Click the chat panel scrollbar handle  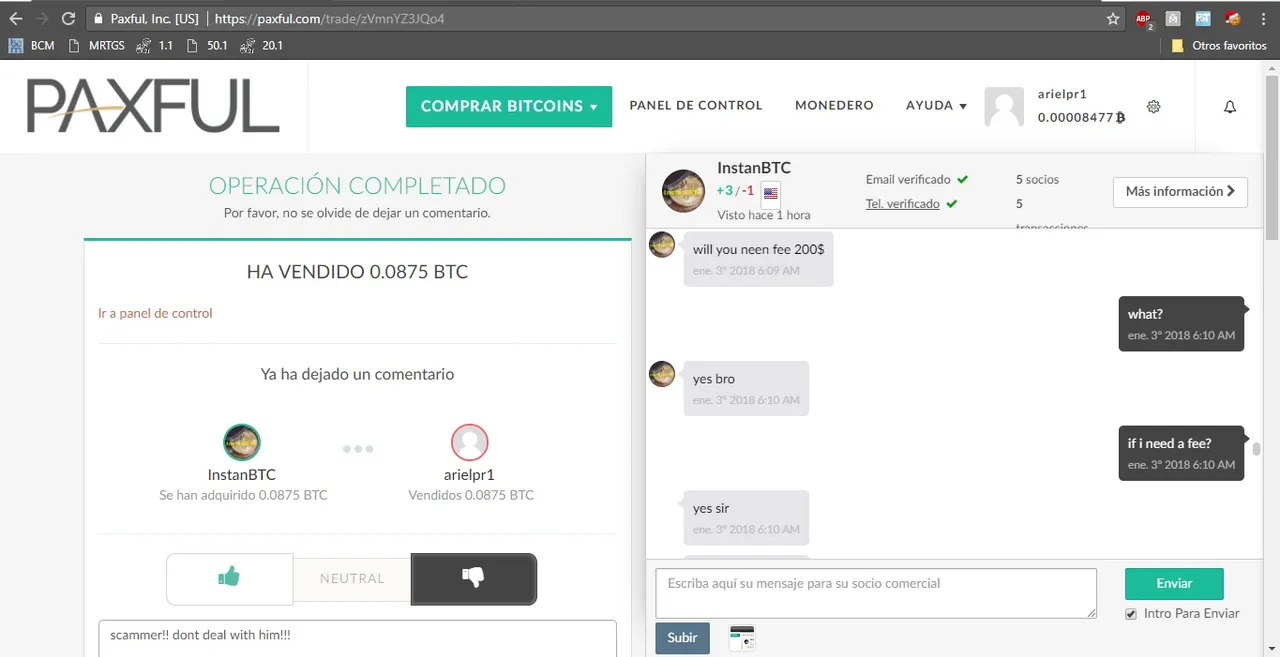tap(1256, 449)
